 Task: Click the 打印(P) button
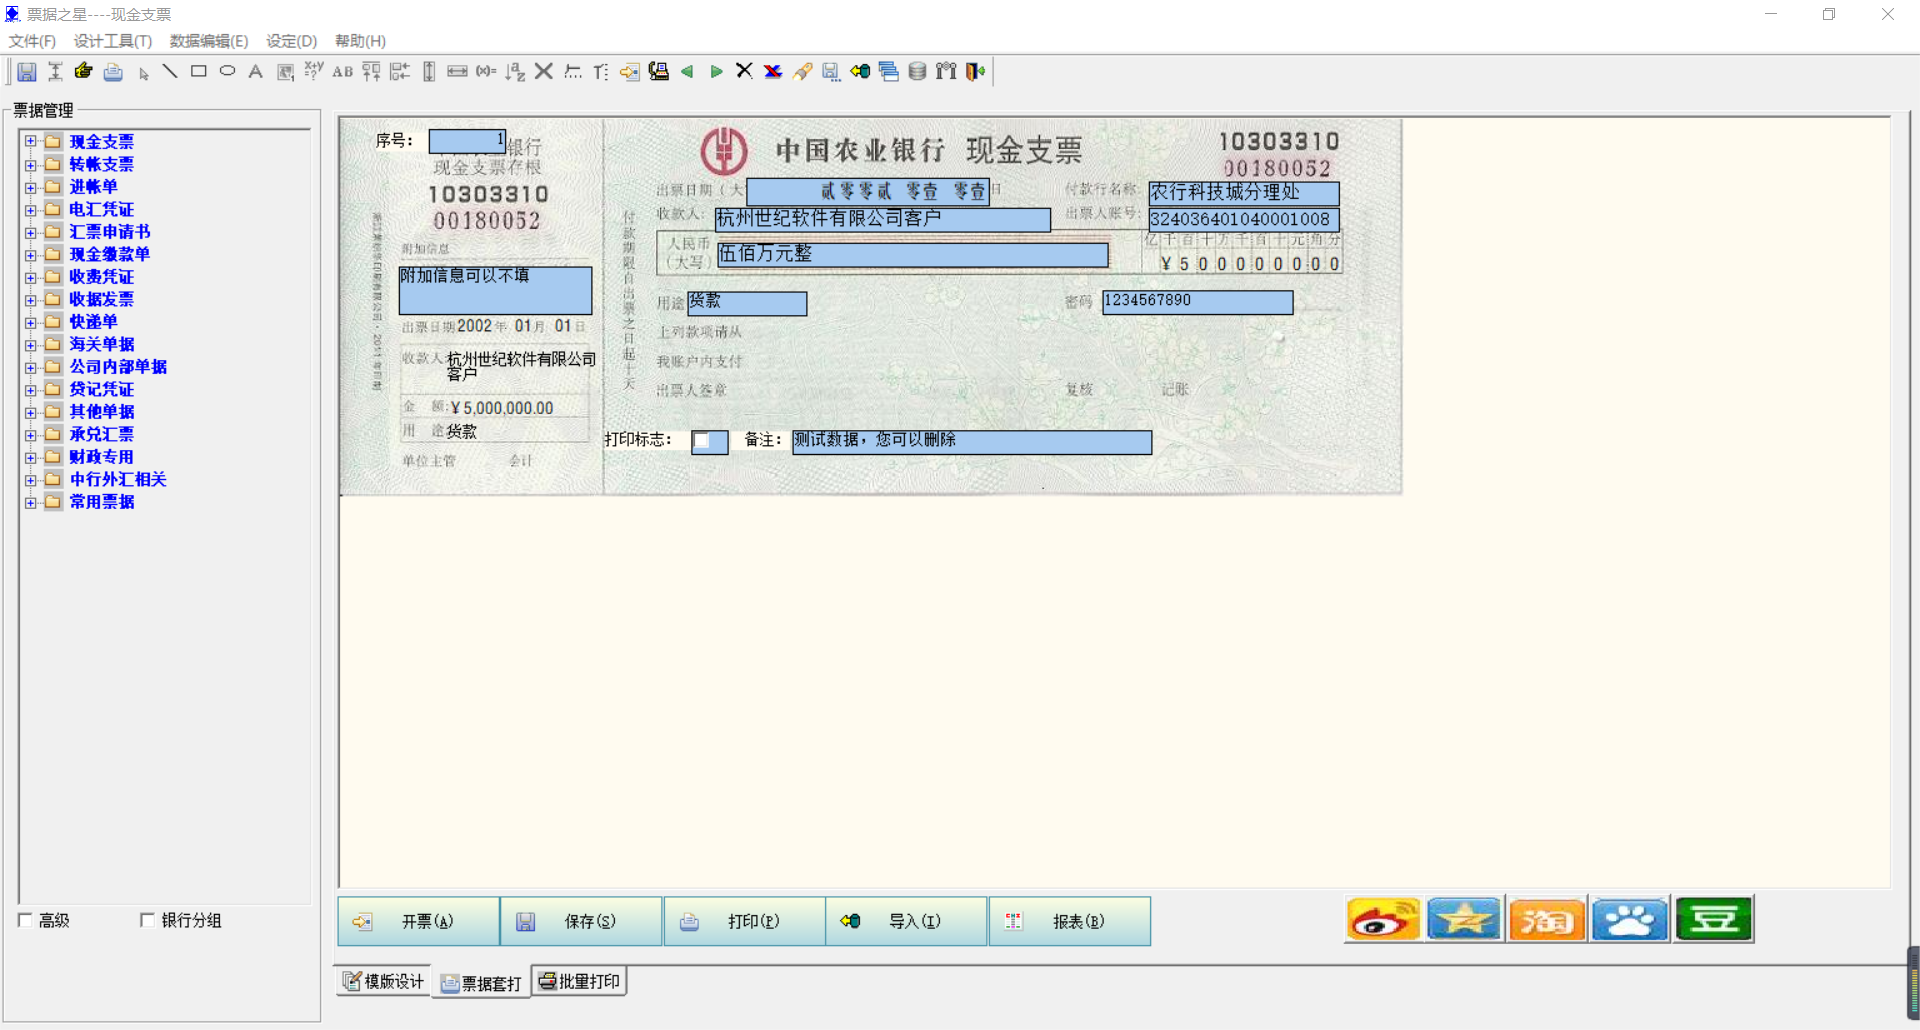click(x=745, y=921)
